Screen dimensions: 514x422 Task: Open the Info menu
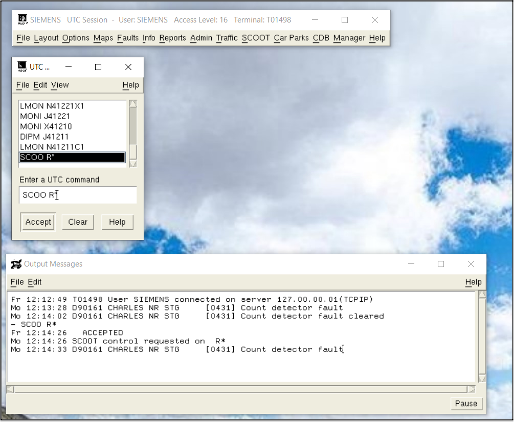click(149, 38)
